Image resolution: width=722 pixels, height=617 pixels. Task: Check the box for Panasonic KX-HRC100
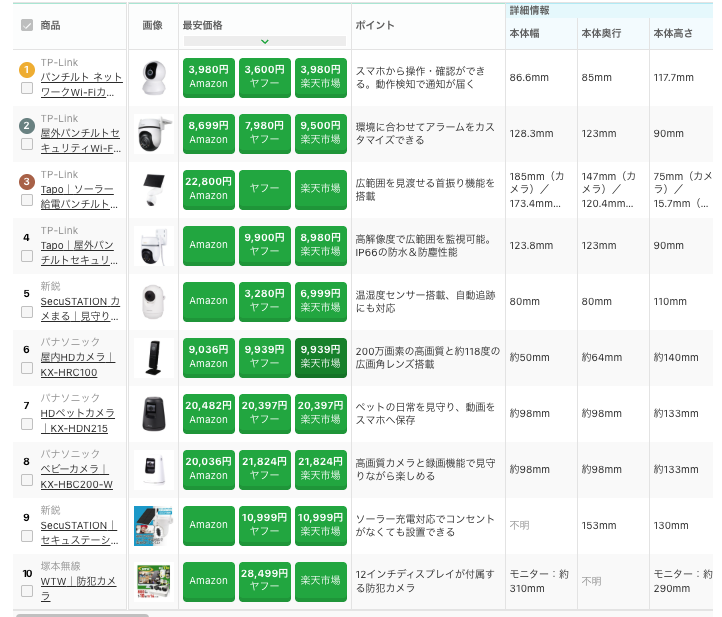[x=27, y=368]
